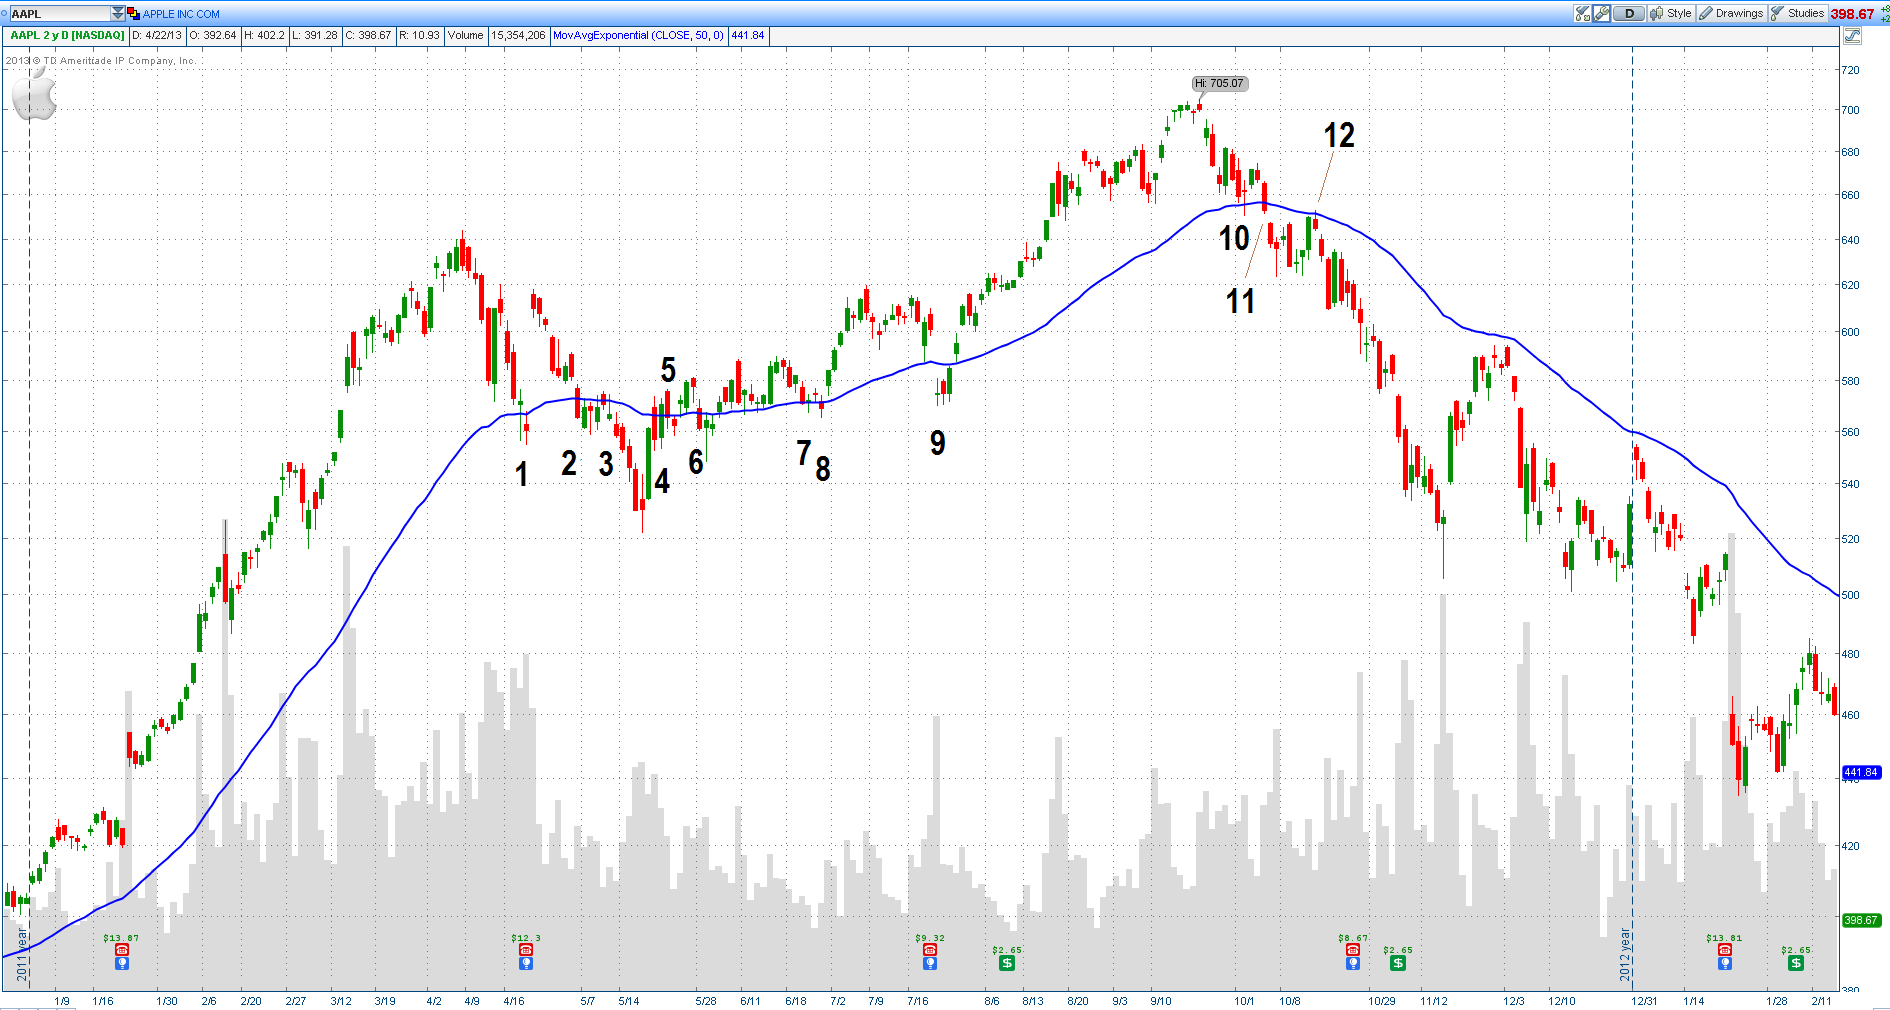Click the blue 441.84 price axis tag

pyautogui.click(x=1861, y=772)
